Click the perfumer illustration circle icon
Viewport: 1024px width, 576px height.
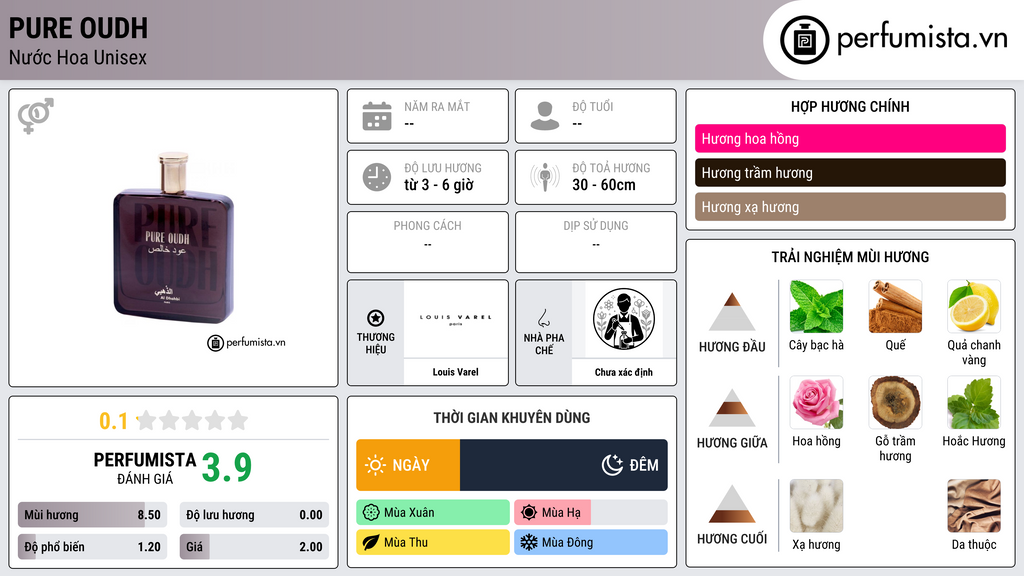coord(624,319)
